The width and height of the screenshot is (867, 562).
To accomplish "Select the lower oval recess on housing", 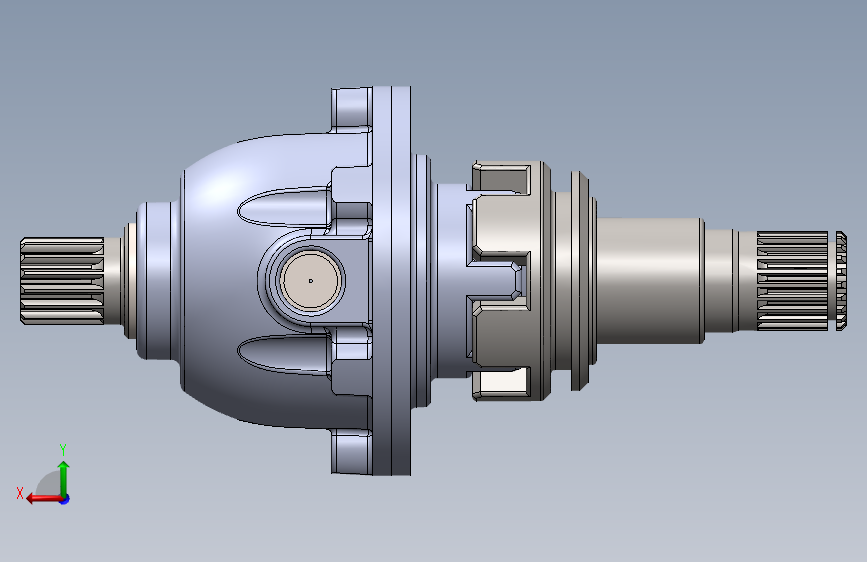I will click(283, 354).
